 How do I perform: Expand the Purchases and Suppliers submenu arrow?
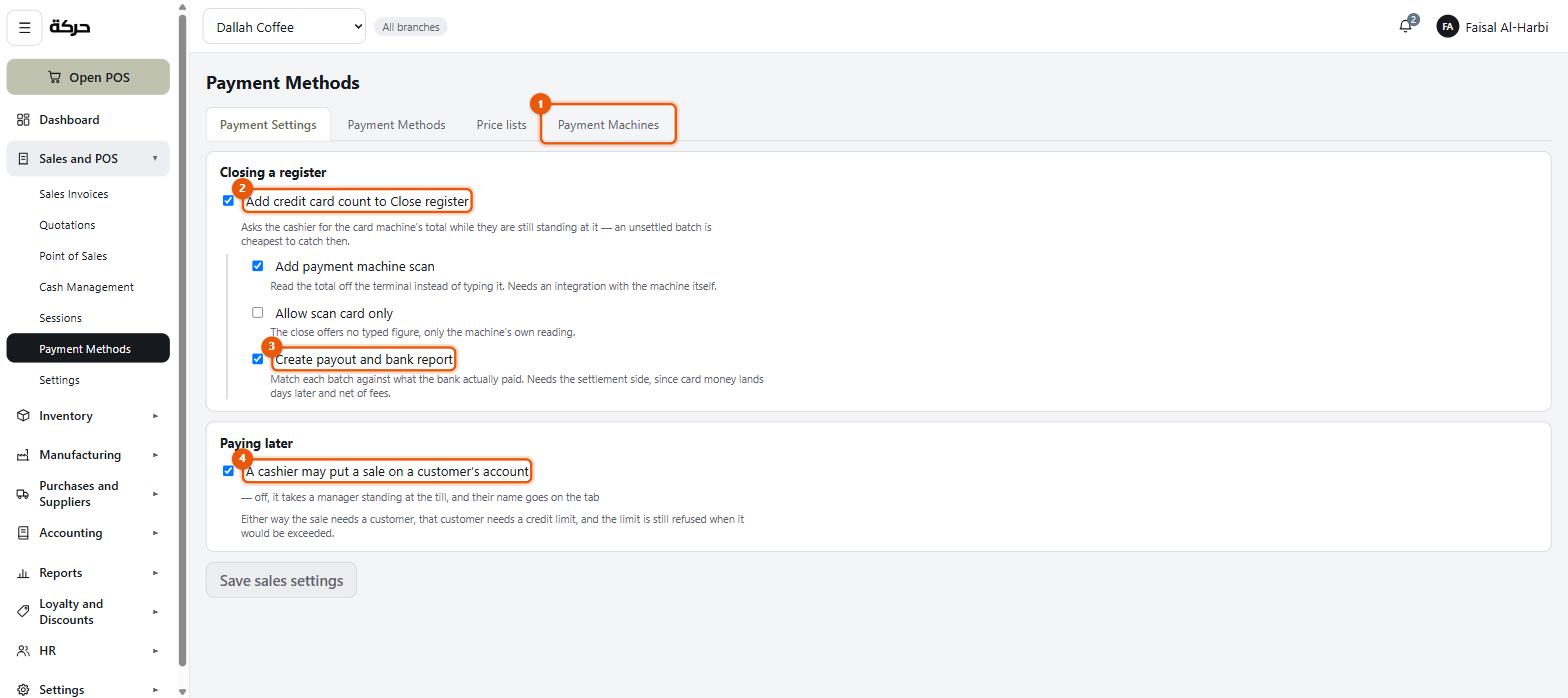click(155, 494)
